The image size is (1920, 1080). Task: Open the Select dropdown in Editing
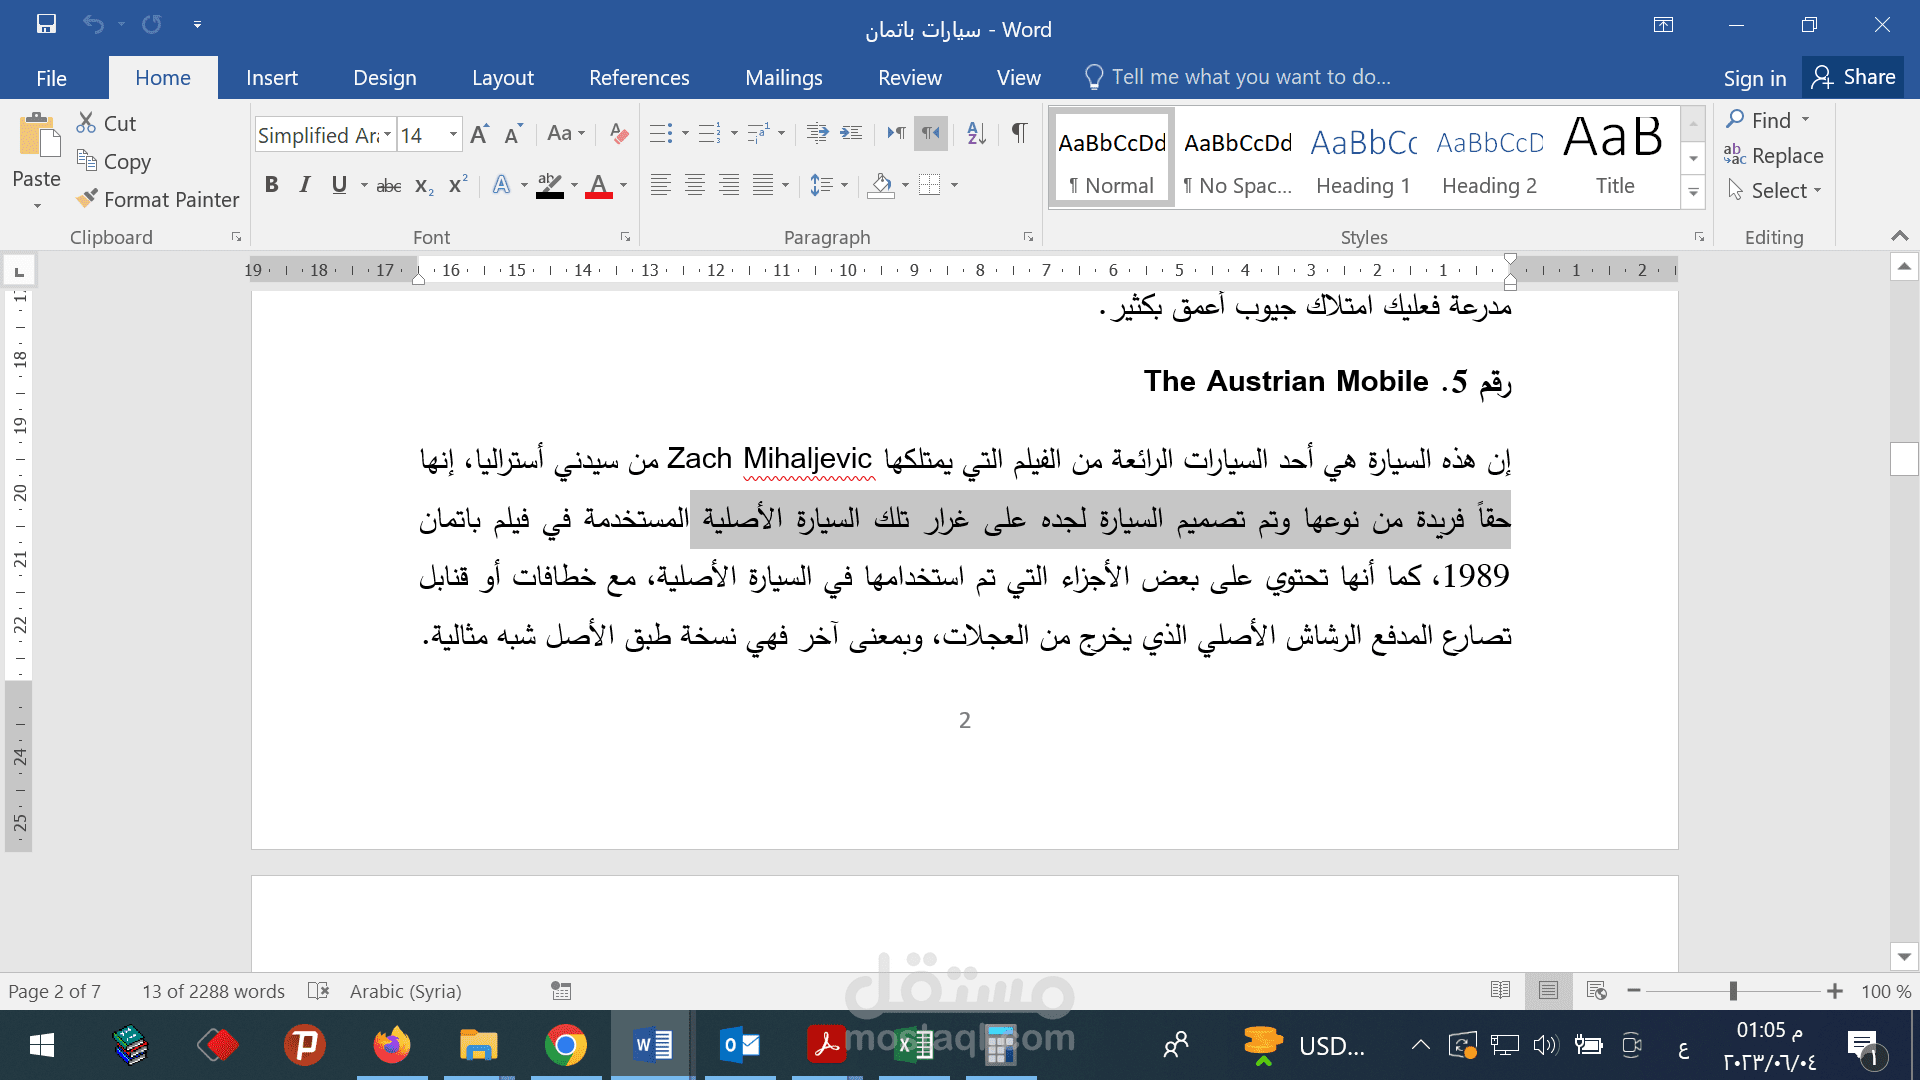[x=1775, y=190]
